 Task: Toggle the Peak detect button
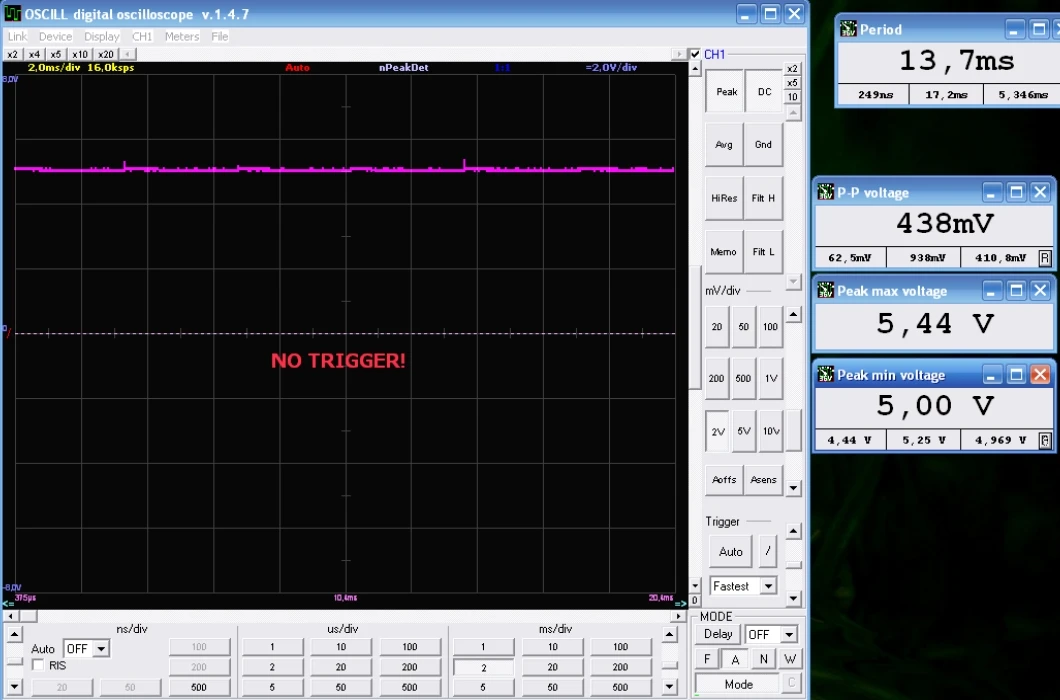pyautogui.click(x=726, y=92)
